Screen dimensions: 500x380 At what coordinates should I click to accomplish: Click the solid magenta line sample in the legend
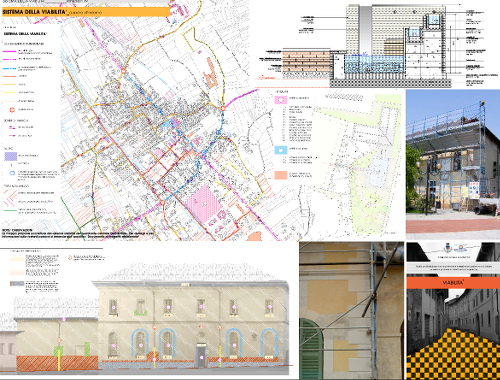click(10, 52)
